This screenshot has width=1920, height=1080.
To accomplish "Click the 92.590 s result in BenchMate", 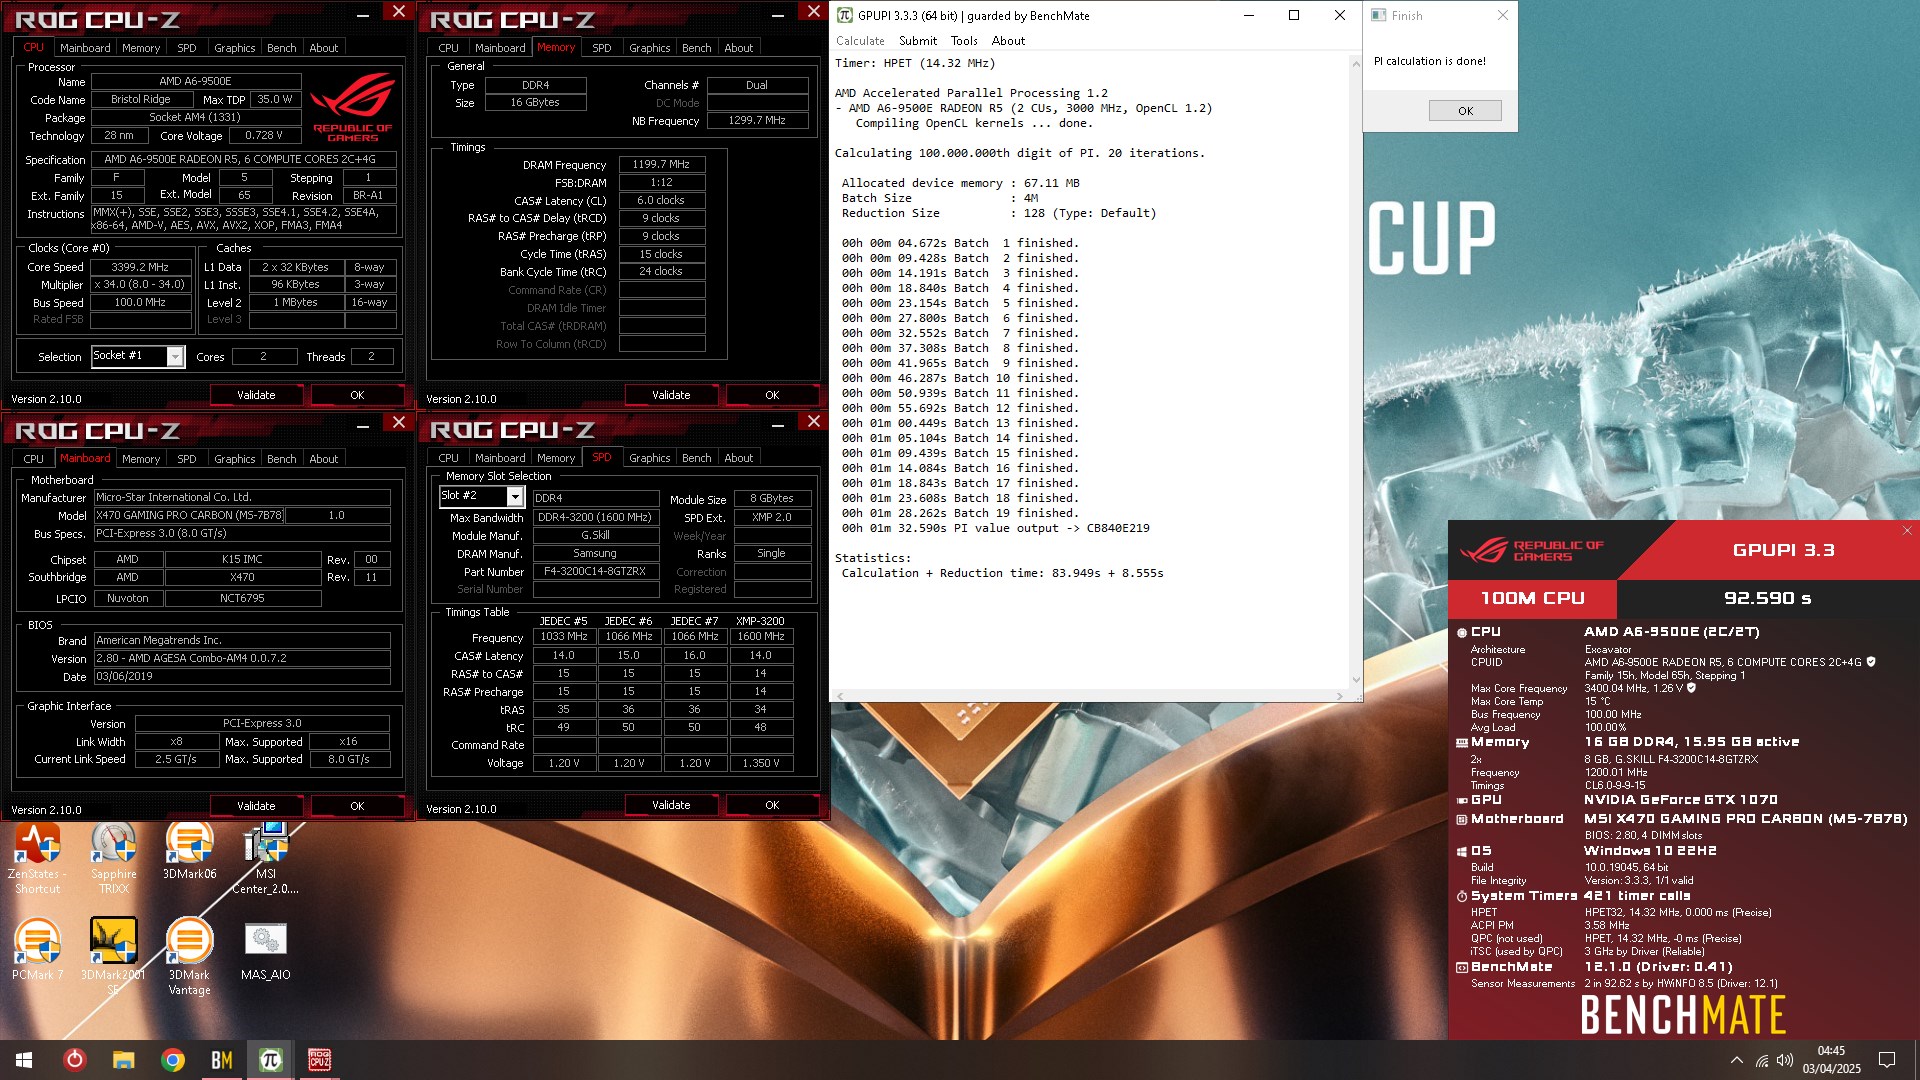I will pyautogui.click(x=1767, y=598).
